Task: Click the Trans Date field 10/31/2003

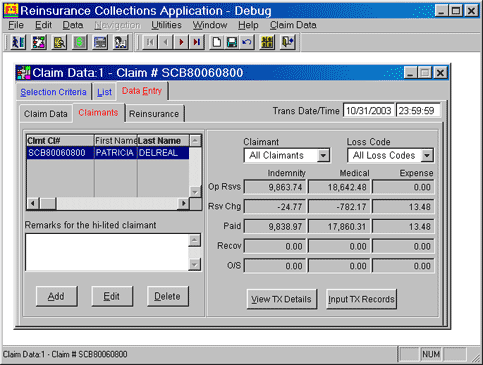Action: (369, 110)
